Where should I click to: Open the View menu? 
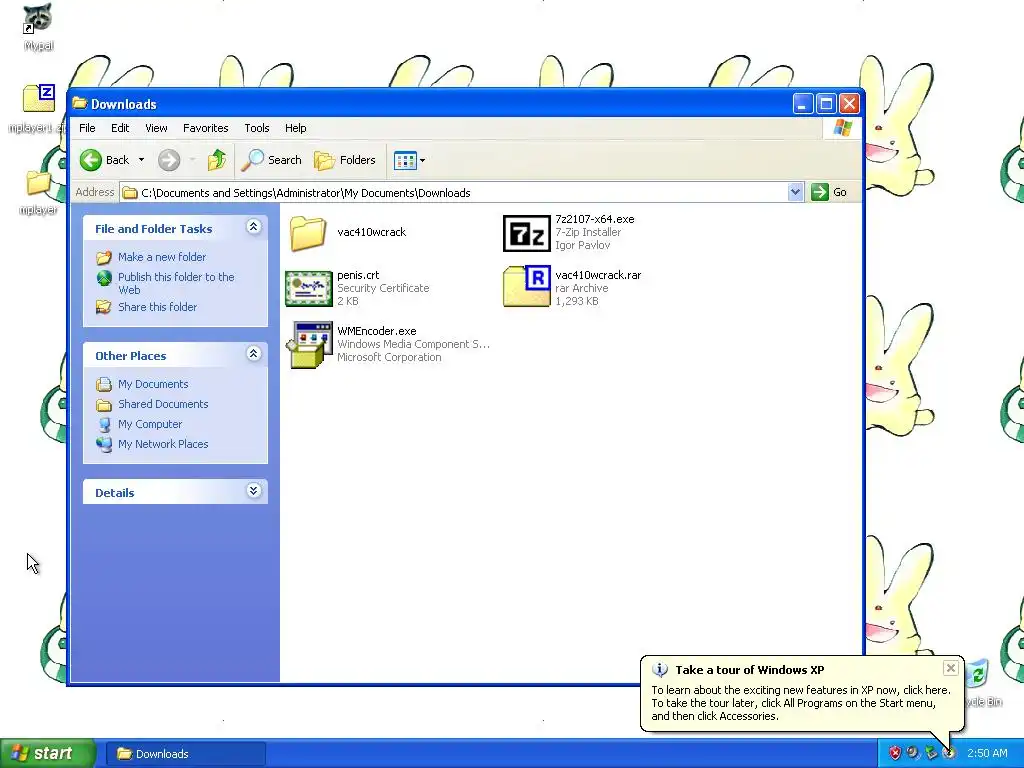pos(156,128)
